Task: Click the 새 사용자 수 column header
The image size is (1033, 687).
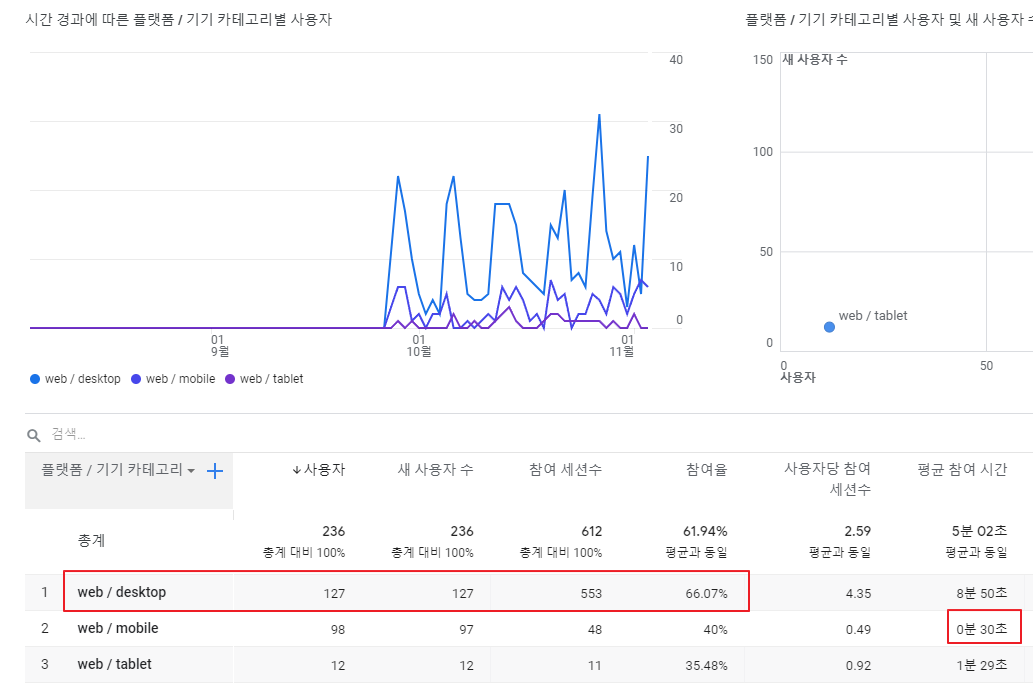Action: tap(435, 470)
